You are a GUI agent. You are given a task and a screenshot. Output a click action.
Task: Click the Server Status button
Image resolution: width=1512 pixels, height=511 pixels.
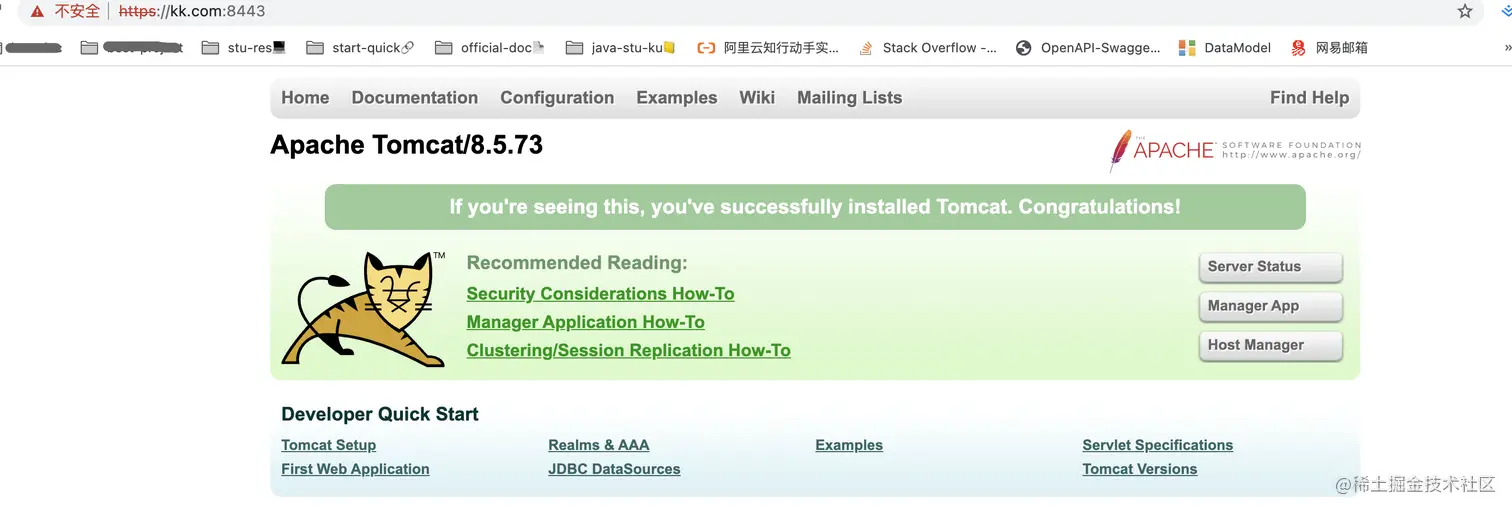(x=1270, y=267)
